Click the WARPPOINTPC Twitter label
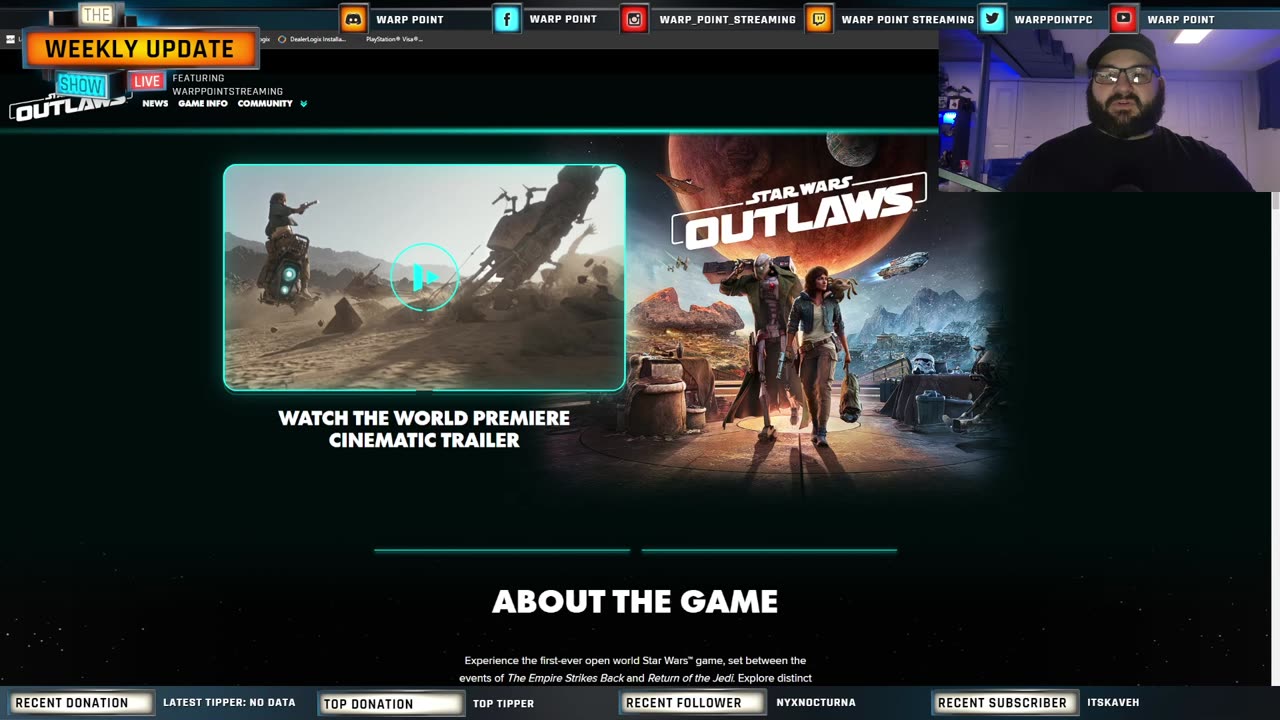 1053,20
